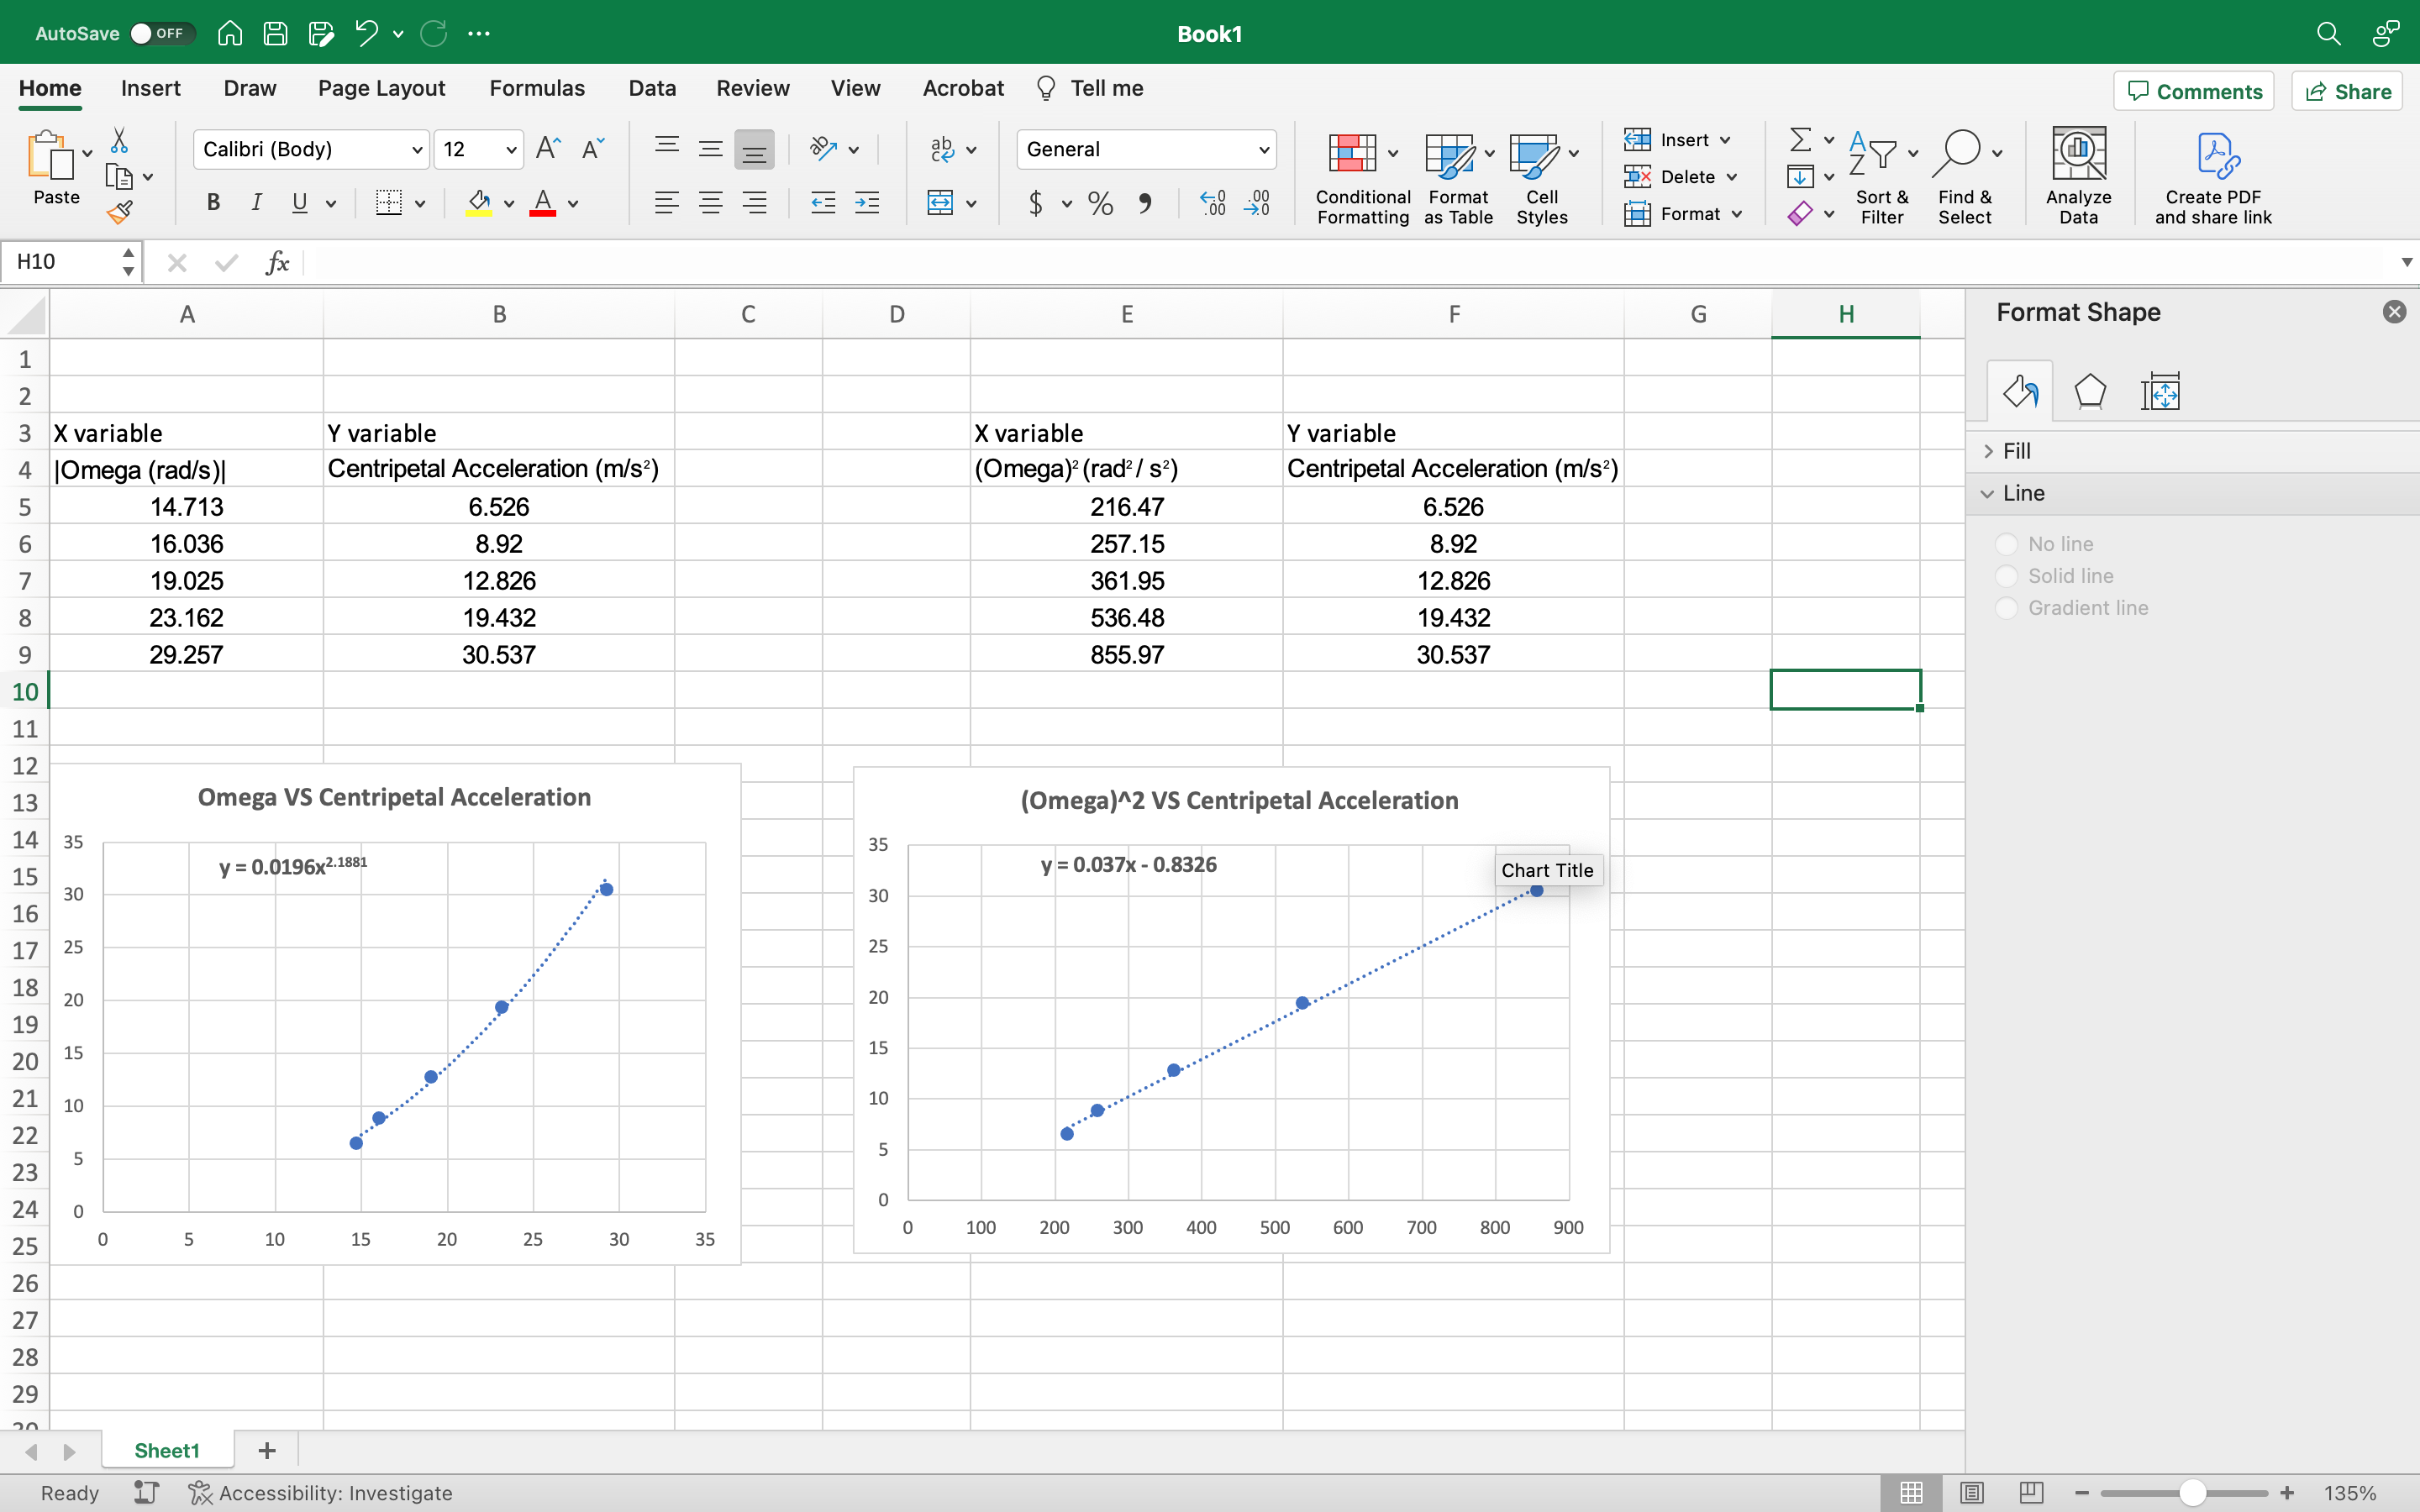Click the Increase Indent icon

pos(867,203)
